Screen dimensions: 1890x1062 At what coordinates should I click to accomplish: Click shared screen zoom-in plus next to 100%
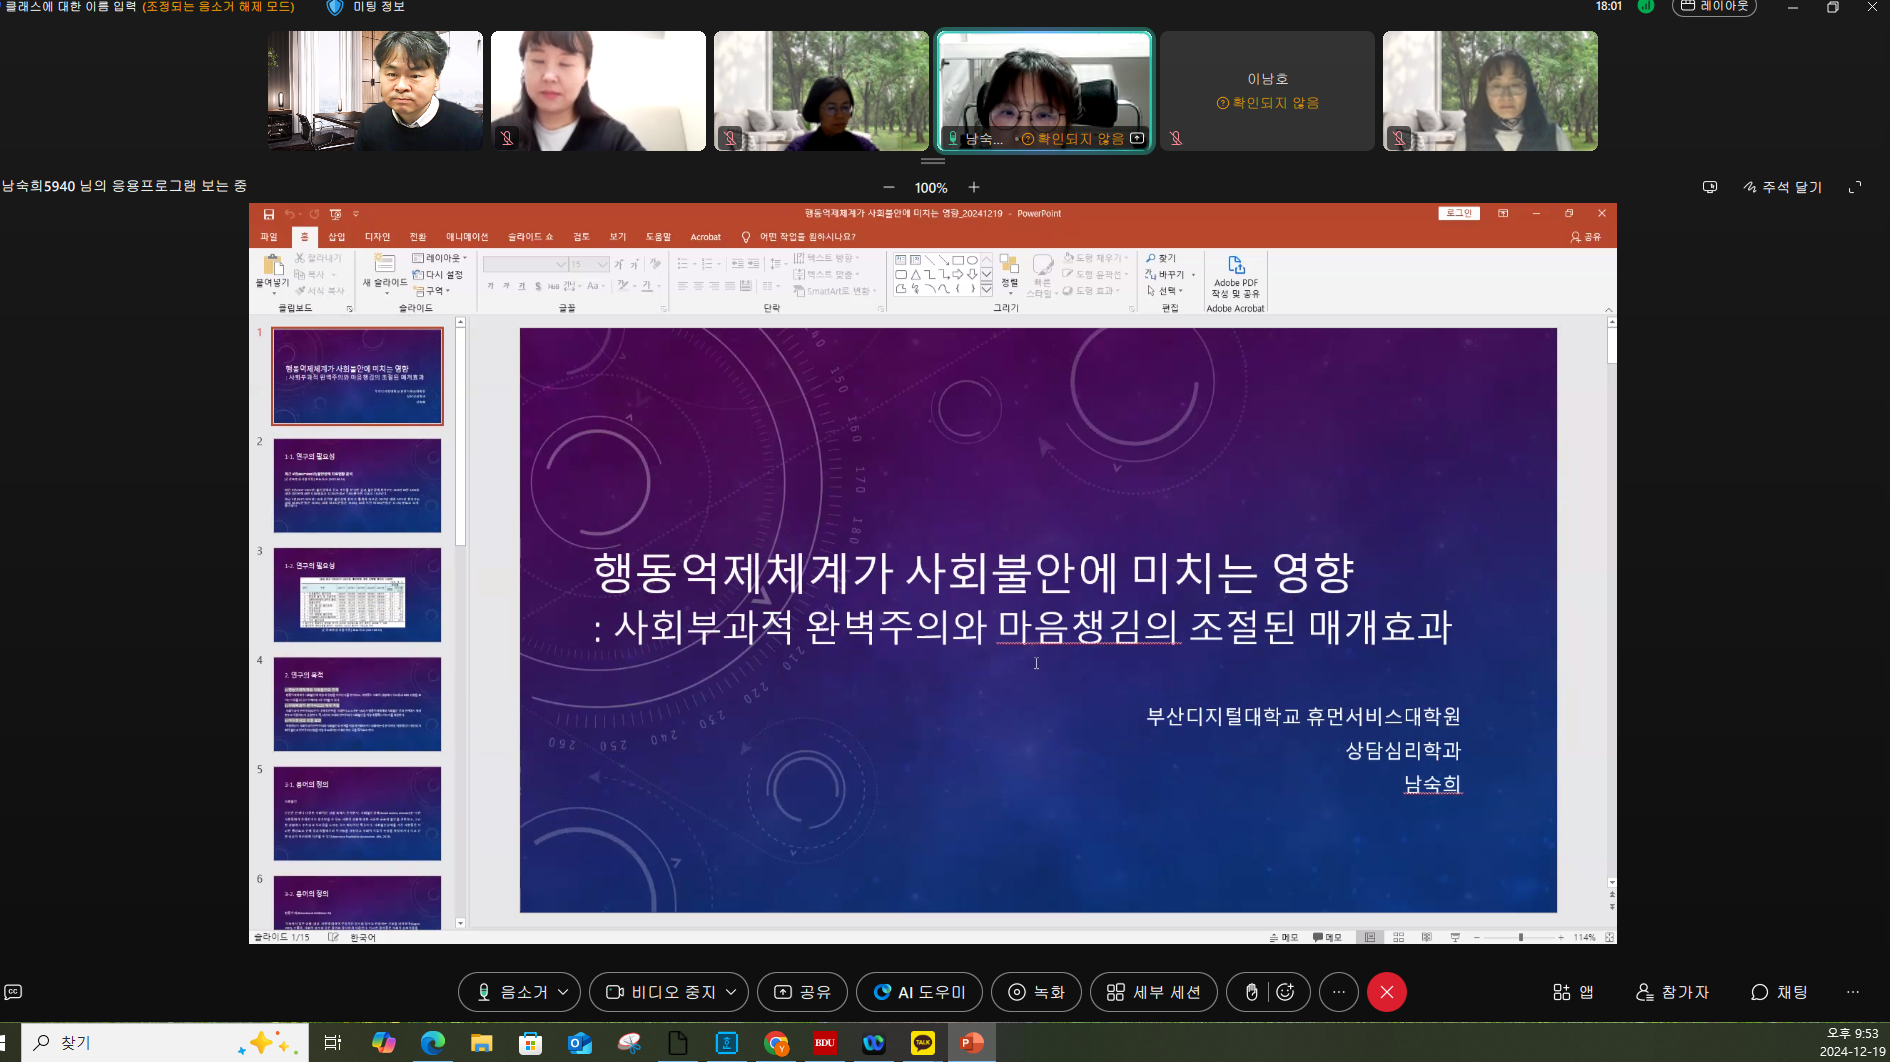click(x=974, y=187)
